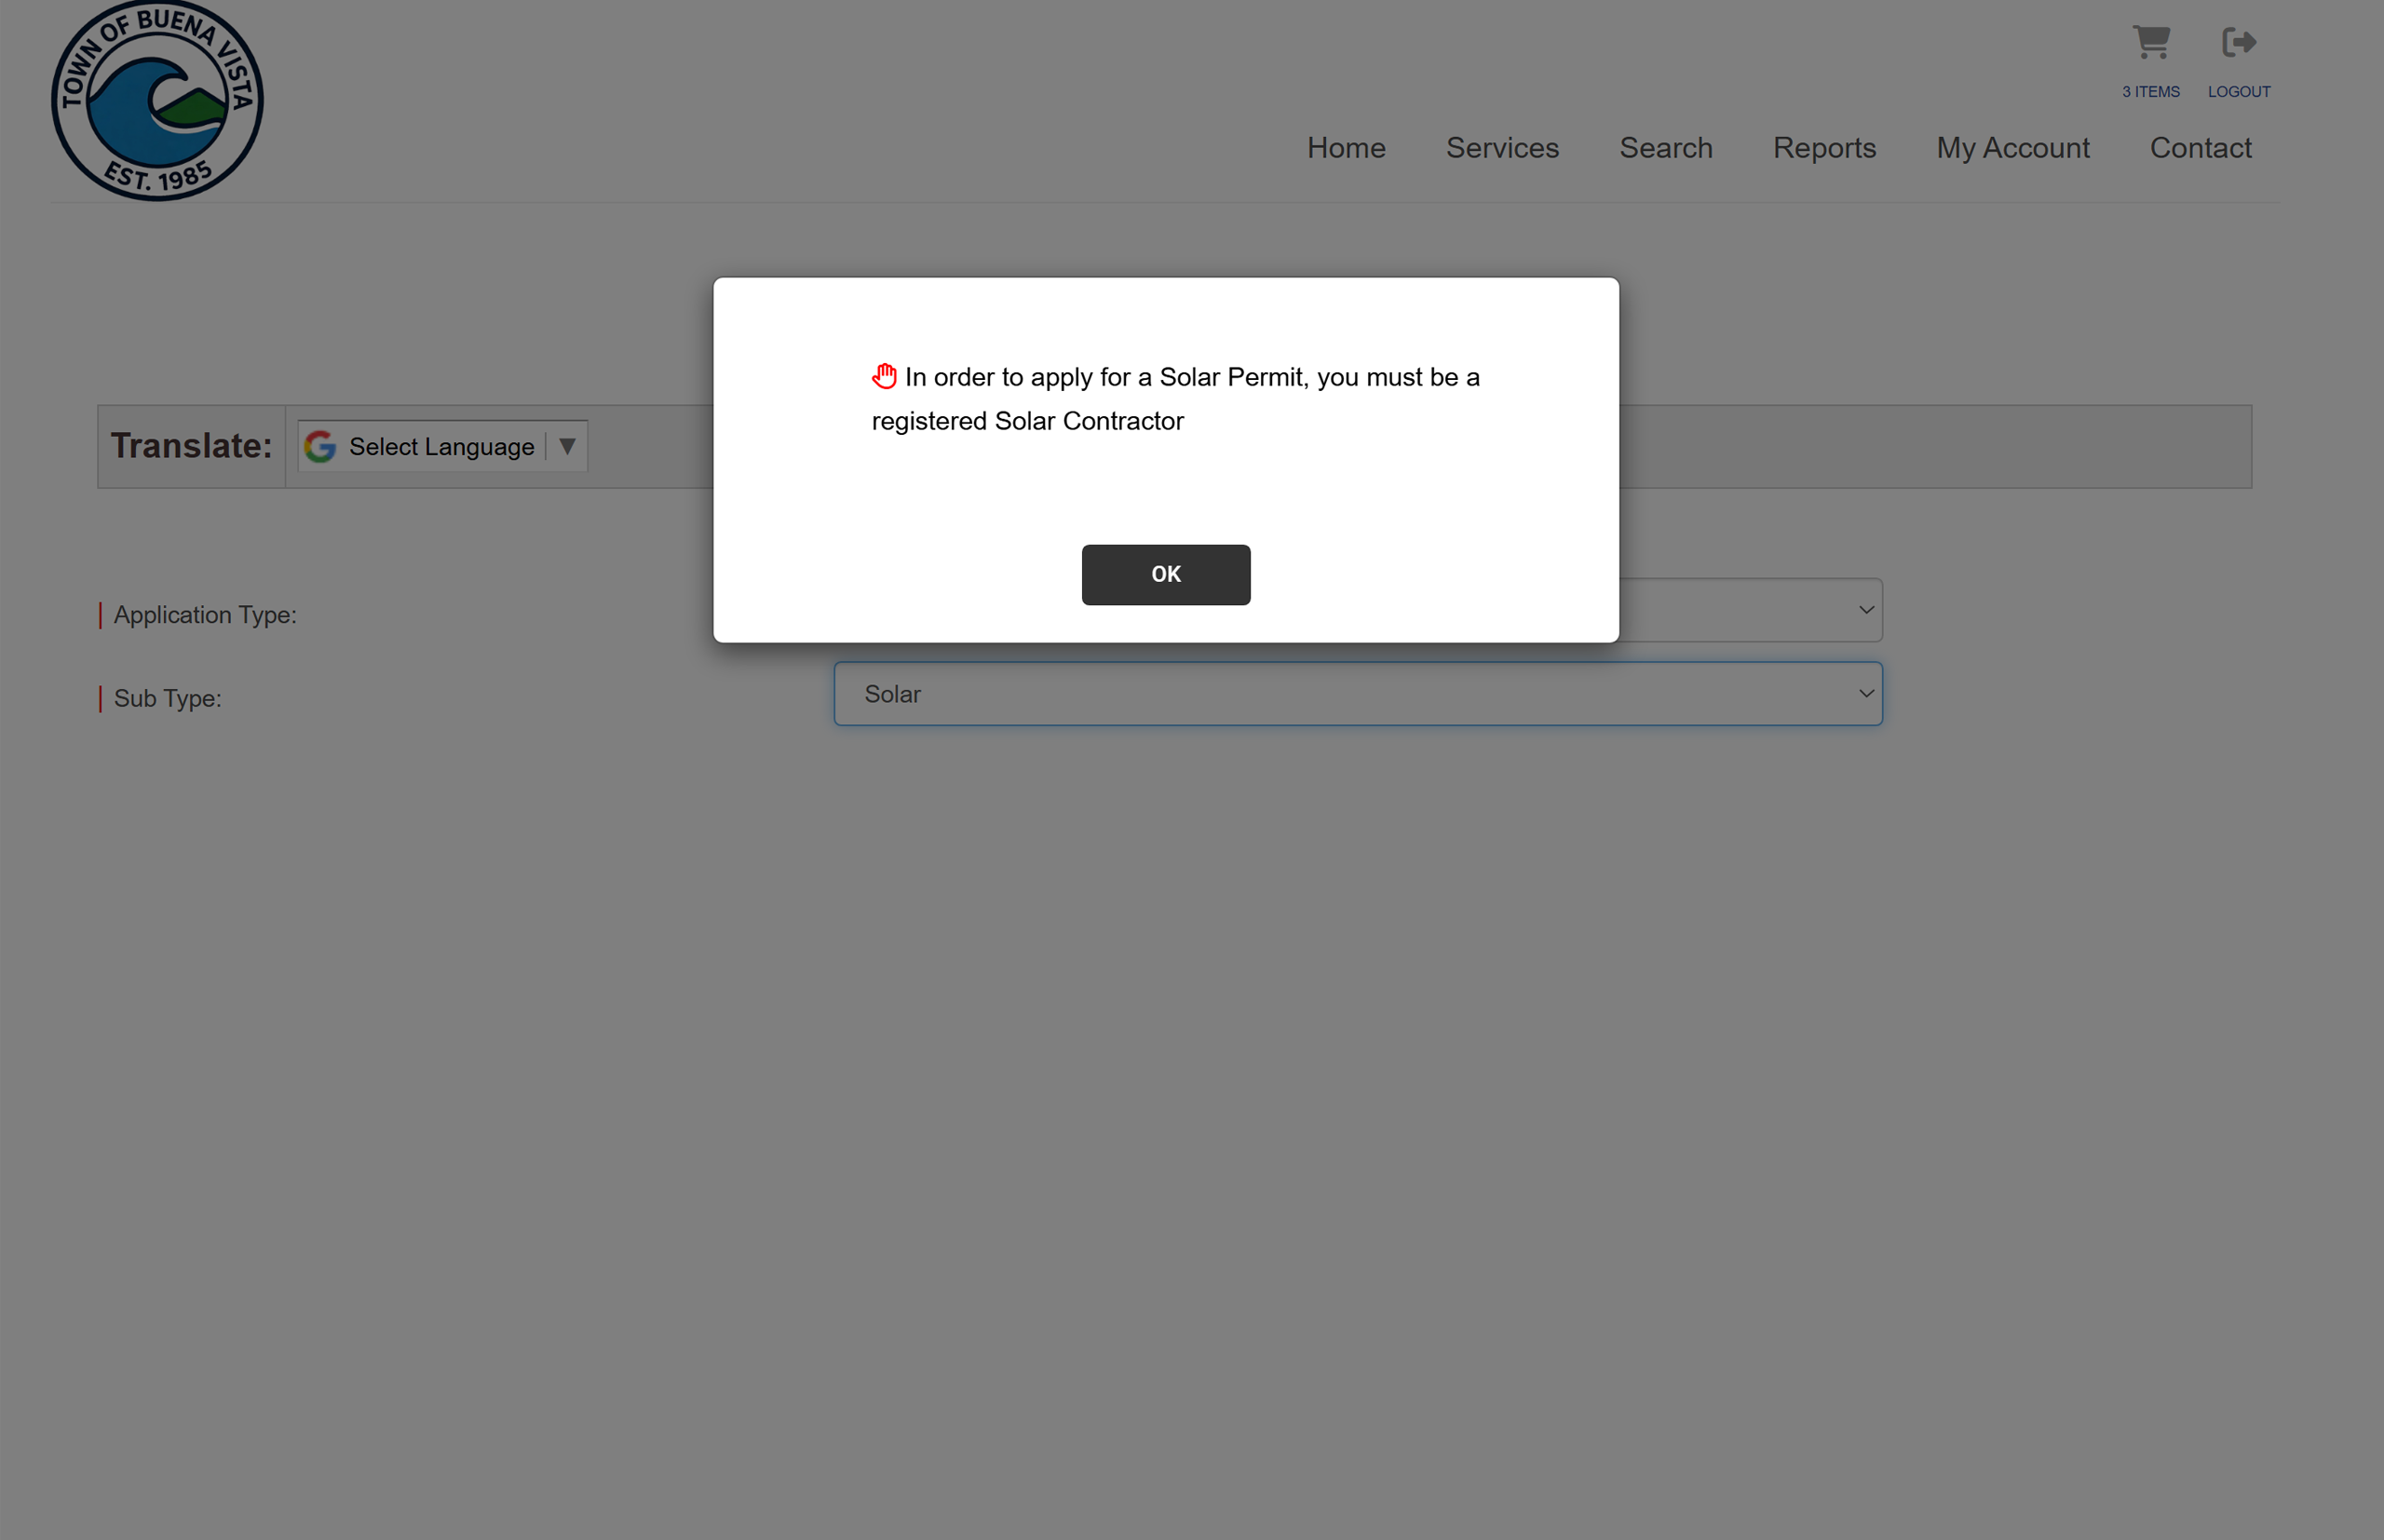Open the Reports menu item
The width and height of the screenshot is (2384, 1540).
point(1824,147)
